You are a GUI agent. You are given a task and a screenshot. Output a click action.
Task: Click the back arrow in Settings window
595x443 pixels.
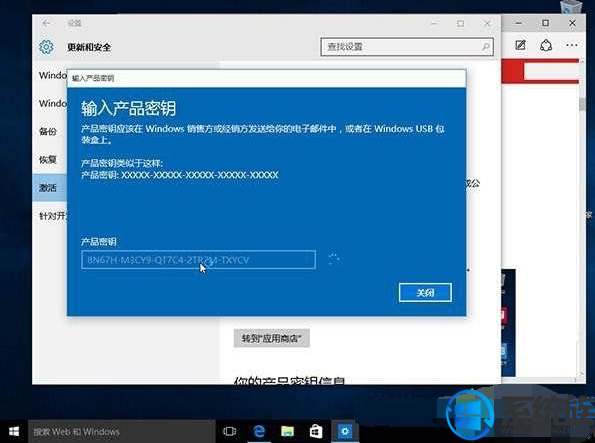point(46,23)
